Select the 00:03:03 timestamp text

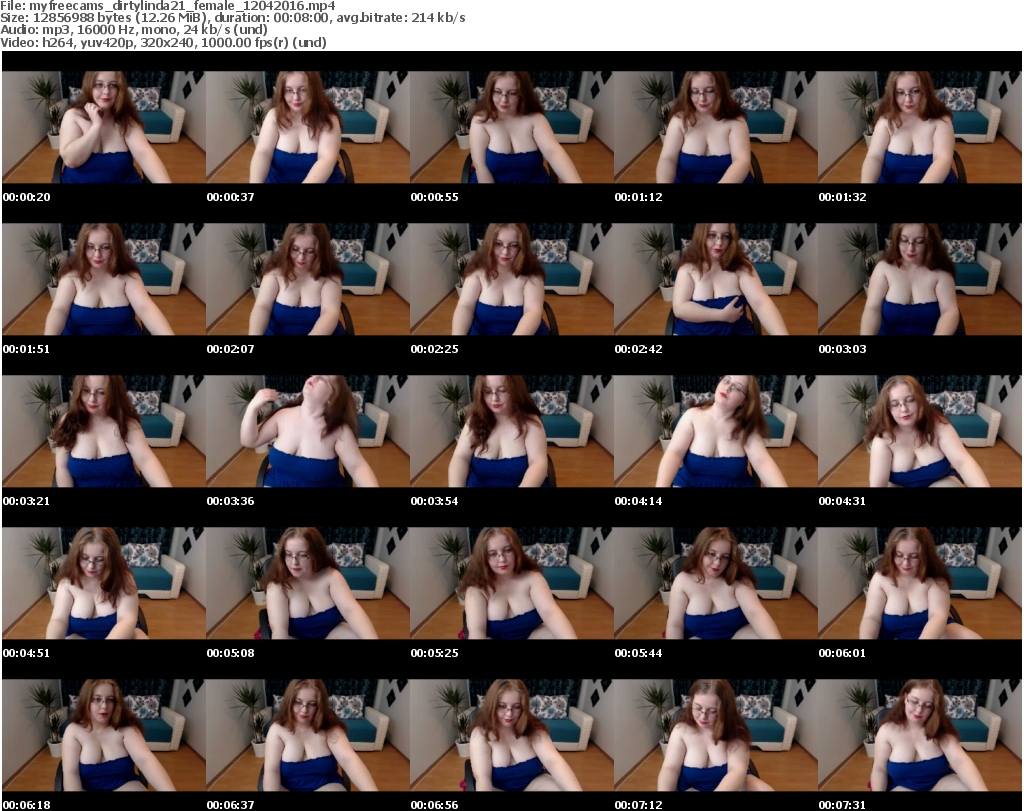click(842, 349)
